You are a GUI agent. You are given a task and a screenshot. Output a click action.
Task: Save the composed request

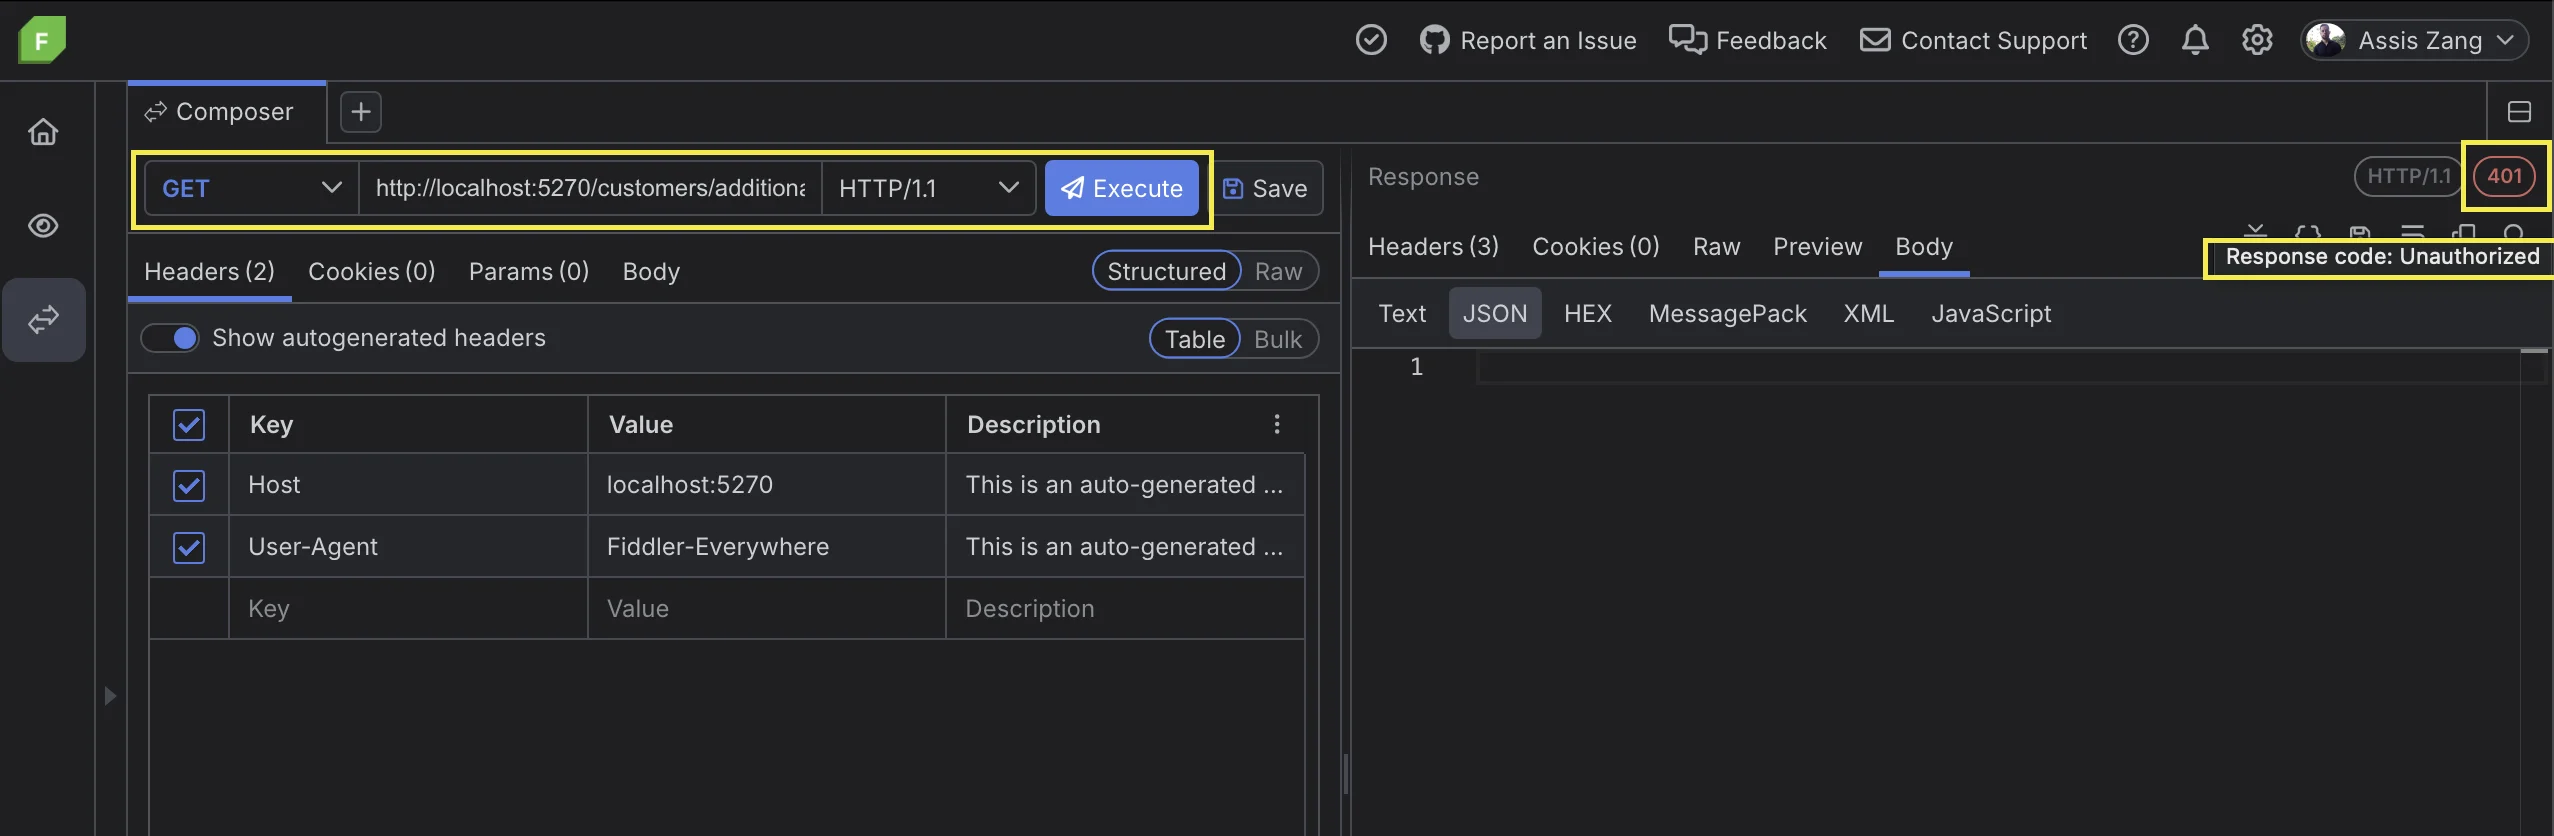click(1266, 188)
